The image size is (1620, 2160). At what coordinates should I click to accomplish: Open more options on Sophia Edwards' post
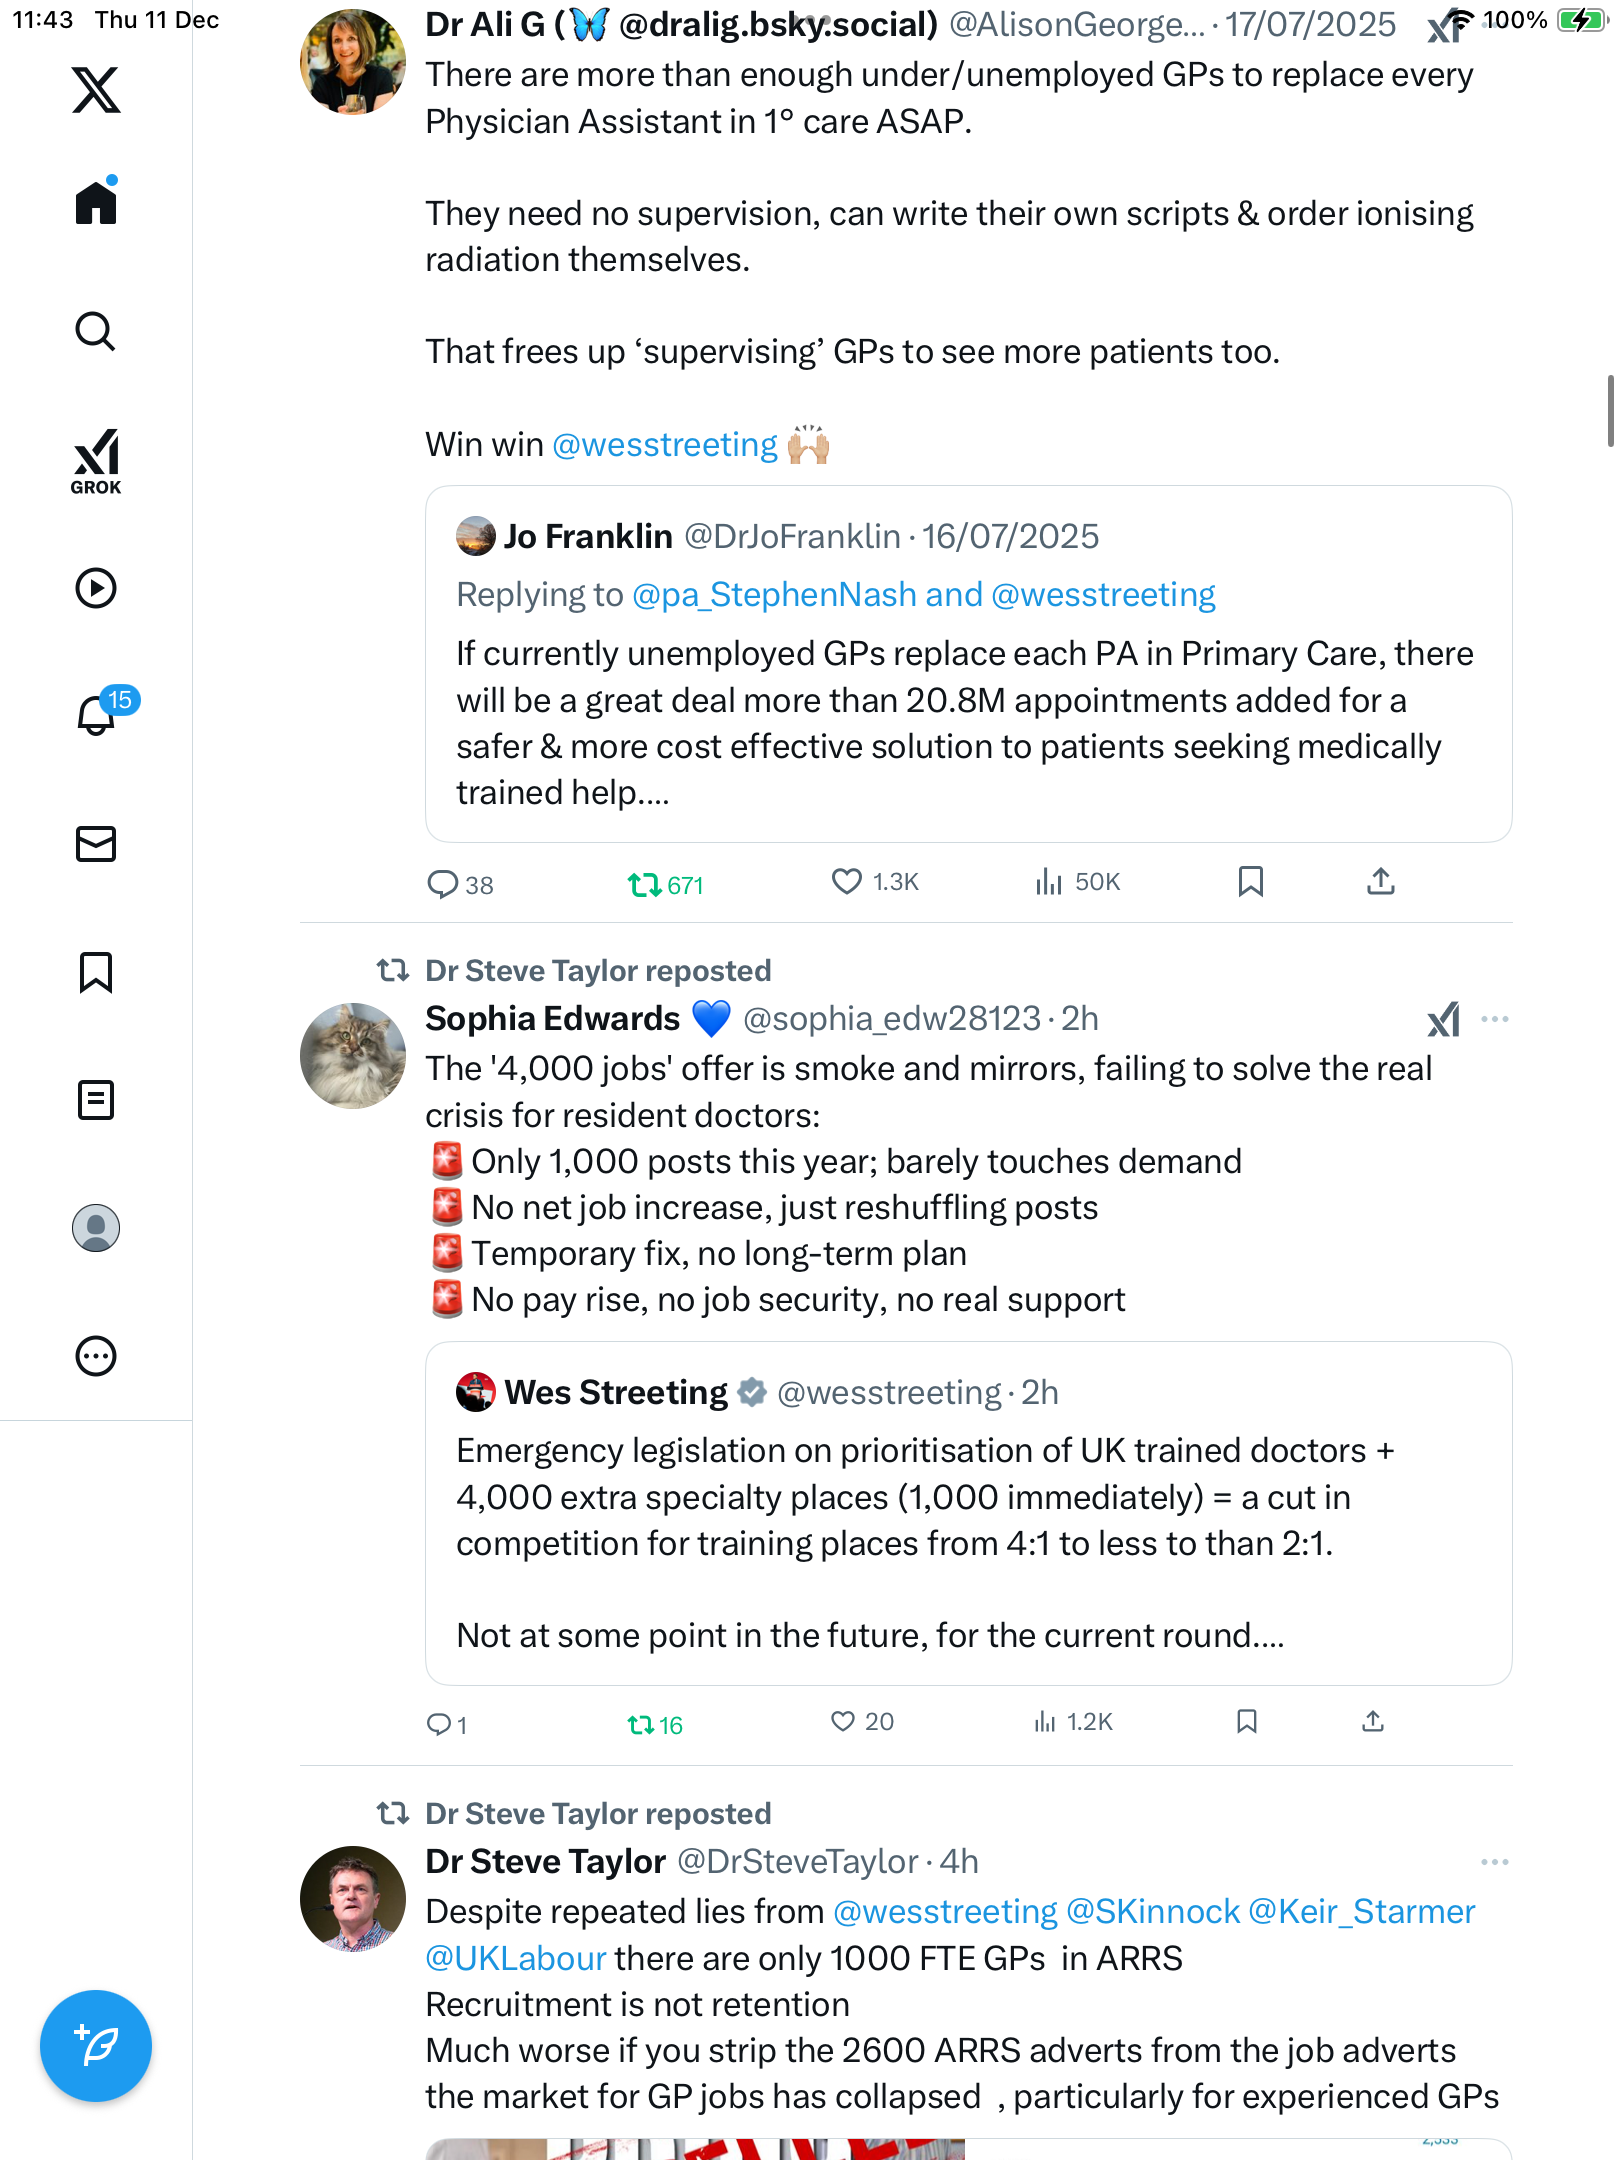click(x=1495, y=1019)
